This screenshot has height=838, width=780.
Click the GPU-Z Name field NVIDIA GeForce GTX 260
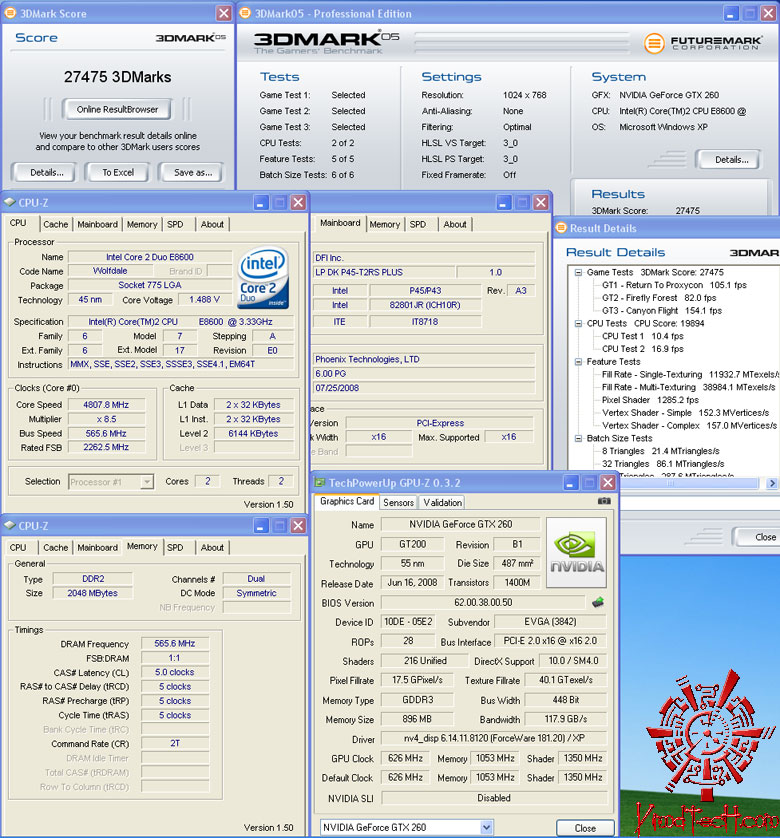pos(460,524)
